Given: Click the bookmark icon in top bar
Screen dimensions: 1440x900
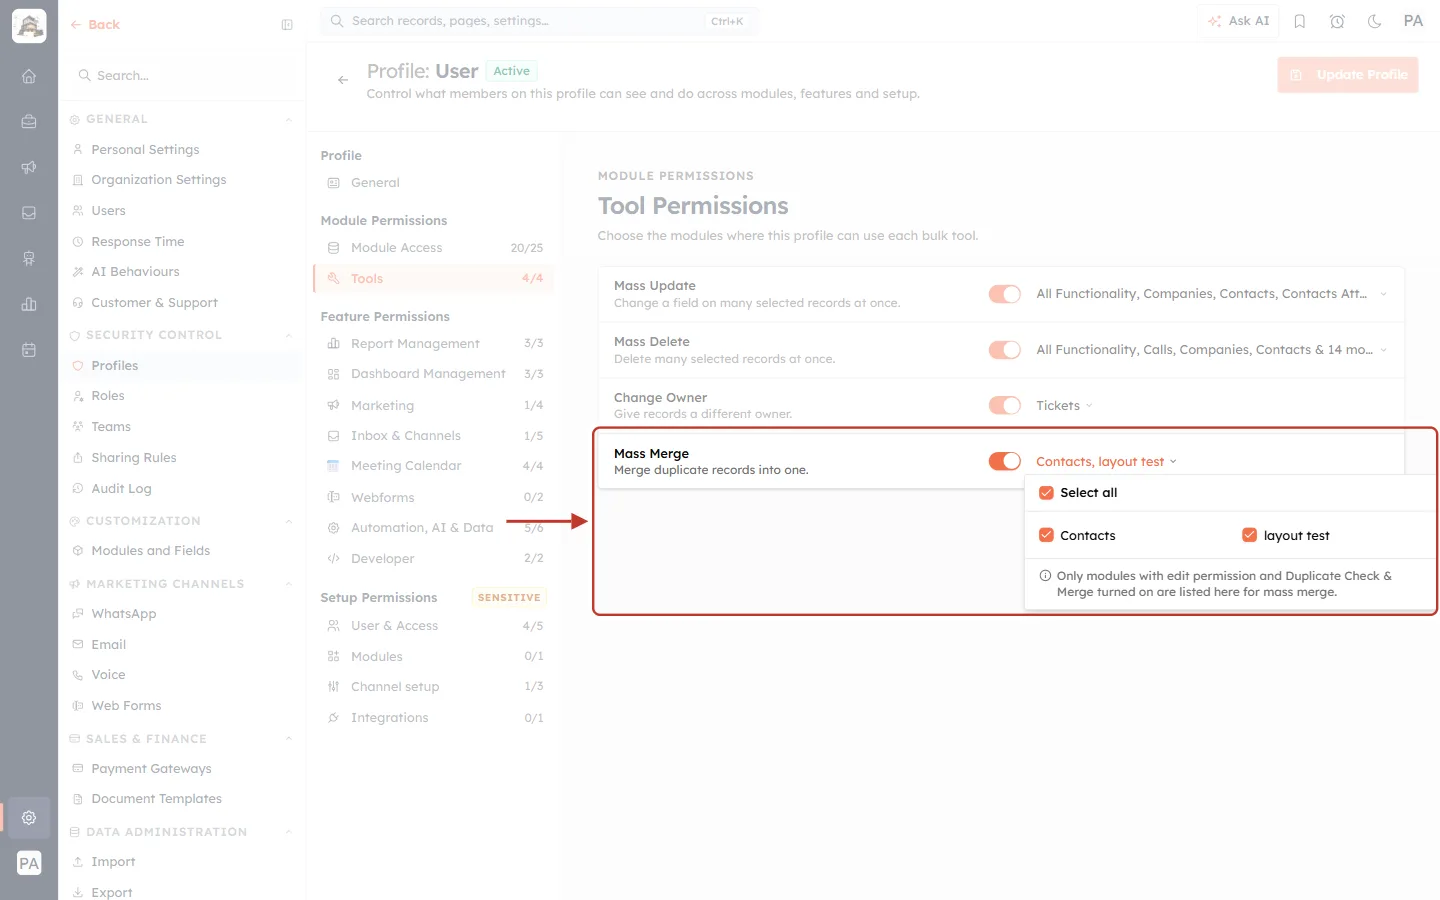Looking at the screenshot, I should pyautogui.click(x=1300, y=21).
